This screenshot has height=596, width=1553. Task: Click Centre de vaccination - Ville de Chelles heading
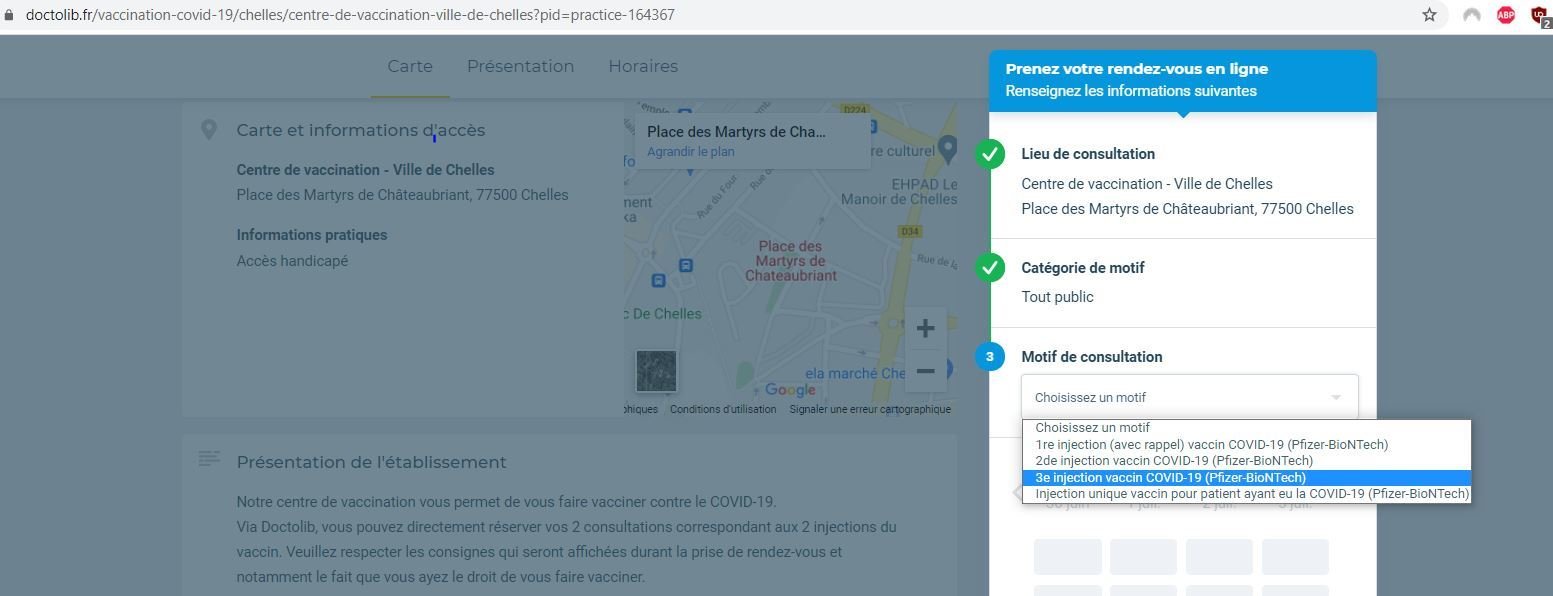365,170
